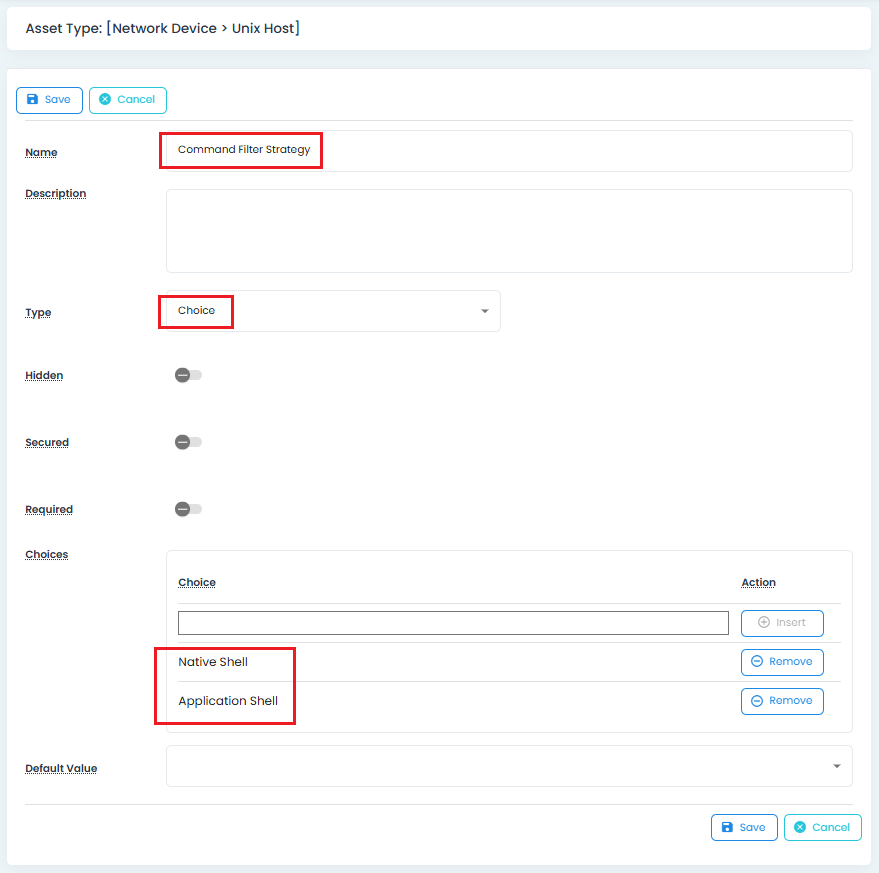879x873 pixels.
Task: Click minus icon beside Application Shell row
Action: click(x=757, y=701)
